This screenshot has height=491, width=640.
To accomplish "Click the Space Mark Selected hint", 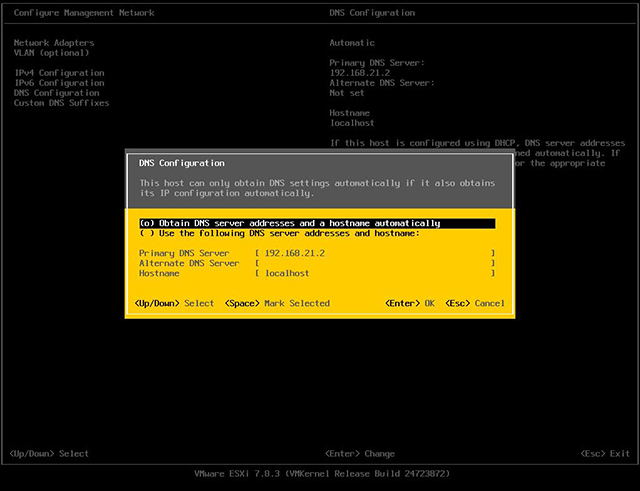I will click(277, 304).
